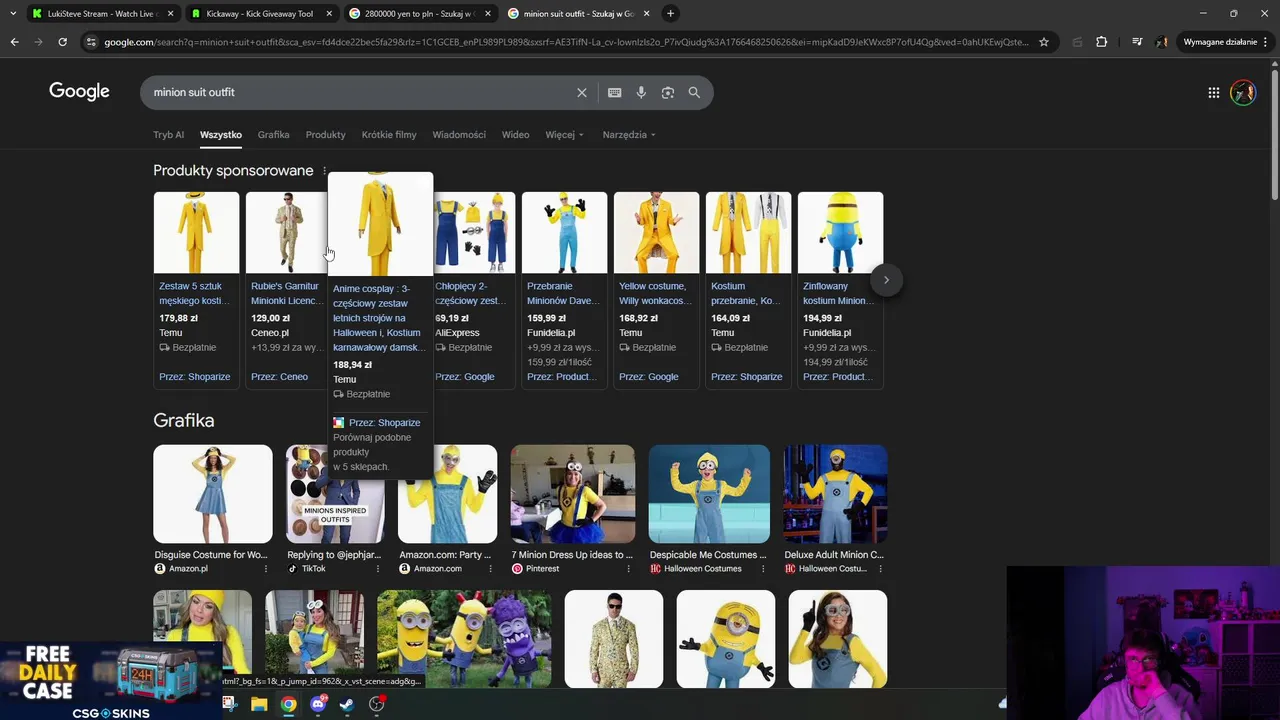Open Zinflowany kostium Minion product link

click(839, 293)
